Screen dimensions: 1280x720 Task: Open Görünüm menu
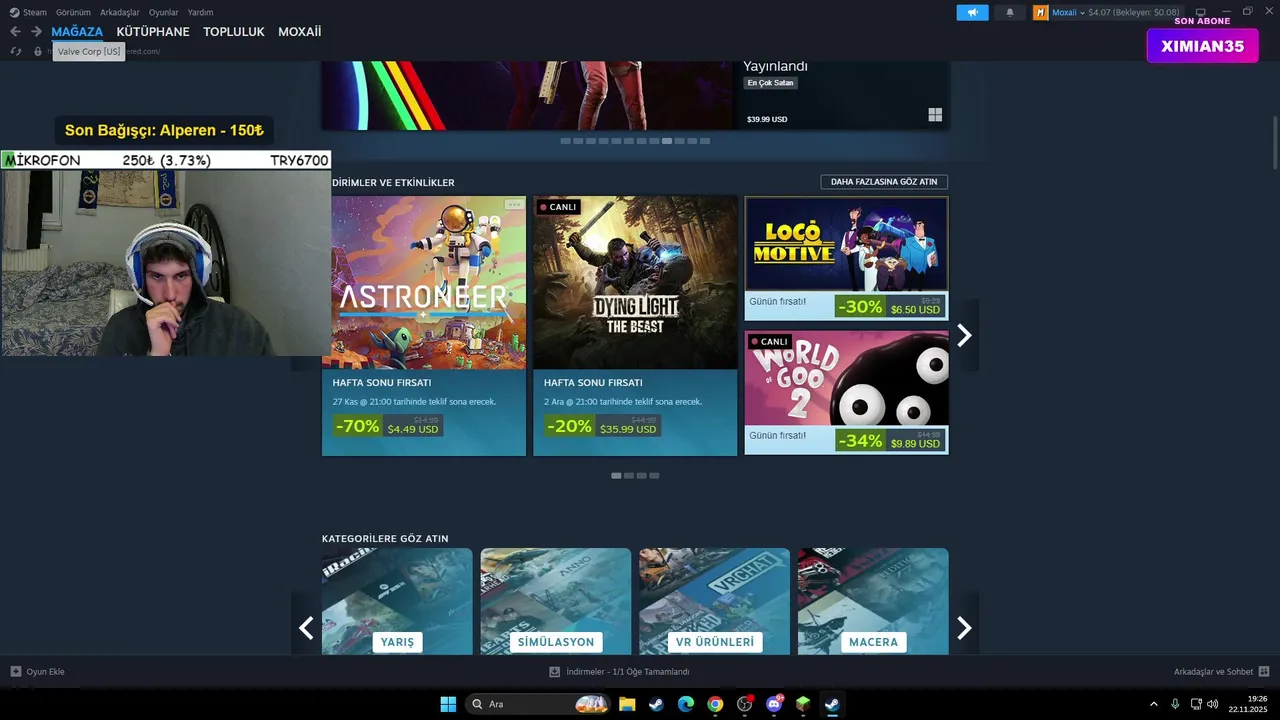(x=73, y=12)
